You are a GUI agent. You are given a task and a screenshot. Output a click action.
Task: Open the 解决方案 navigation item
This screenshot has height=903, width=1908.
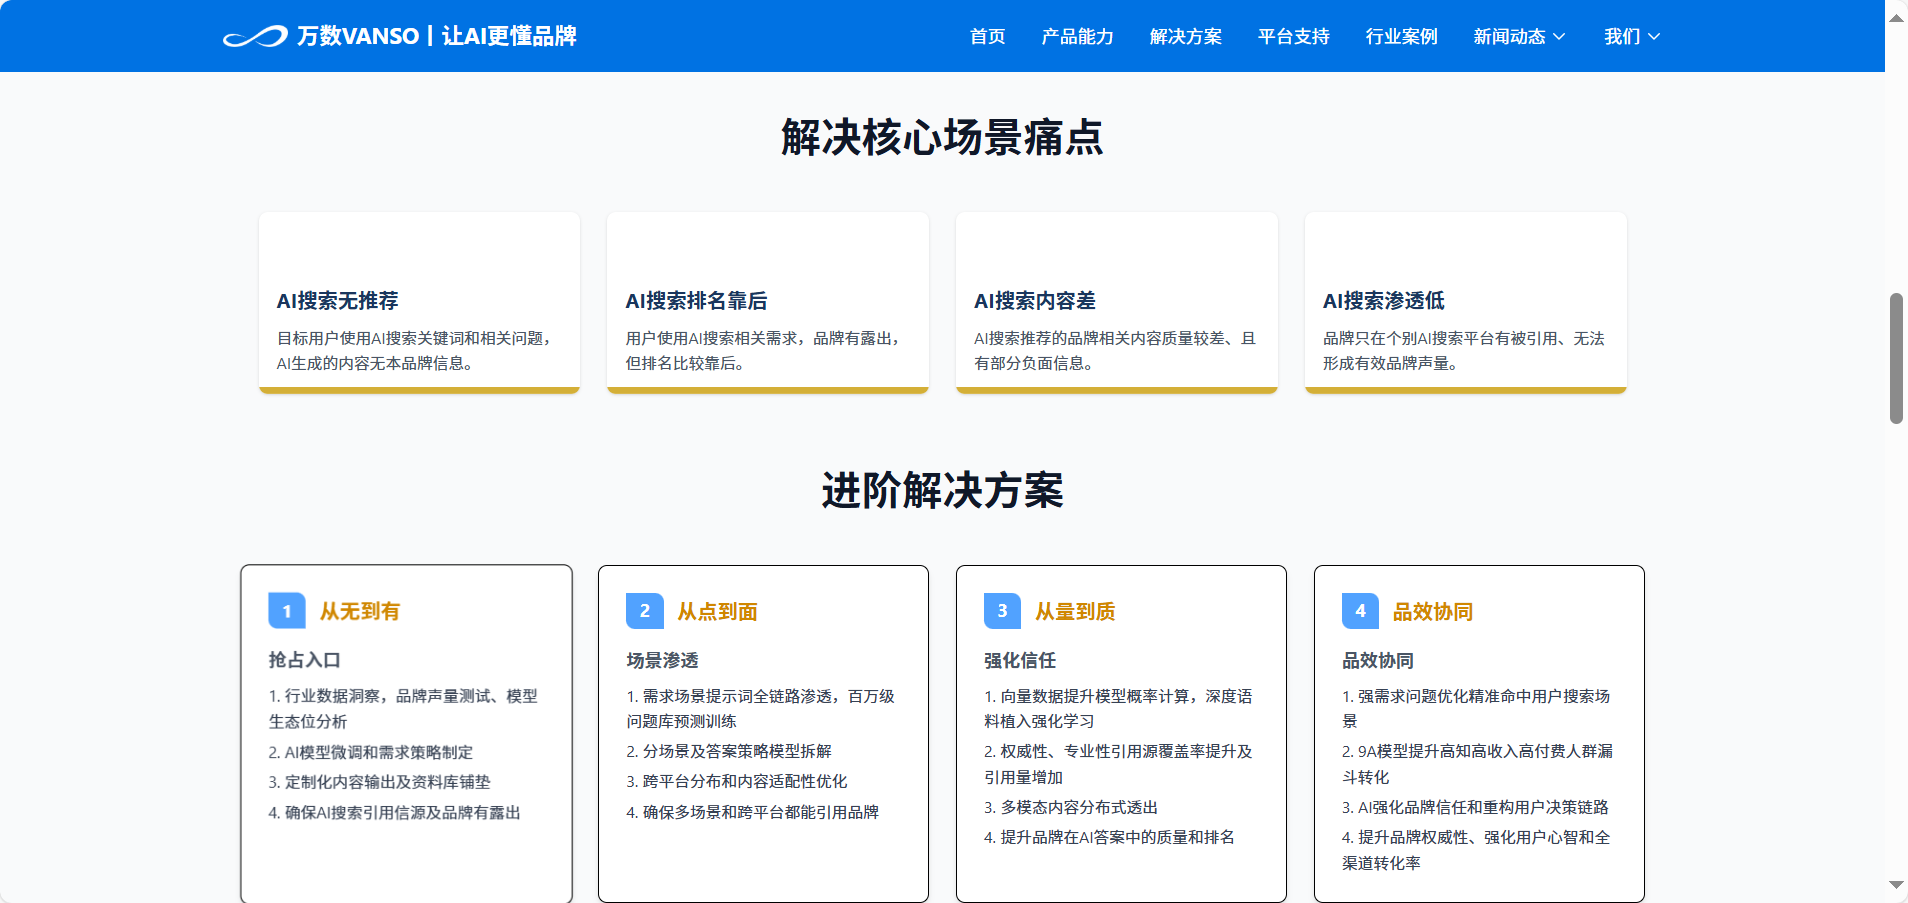tap(1185, 37)
